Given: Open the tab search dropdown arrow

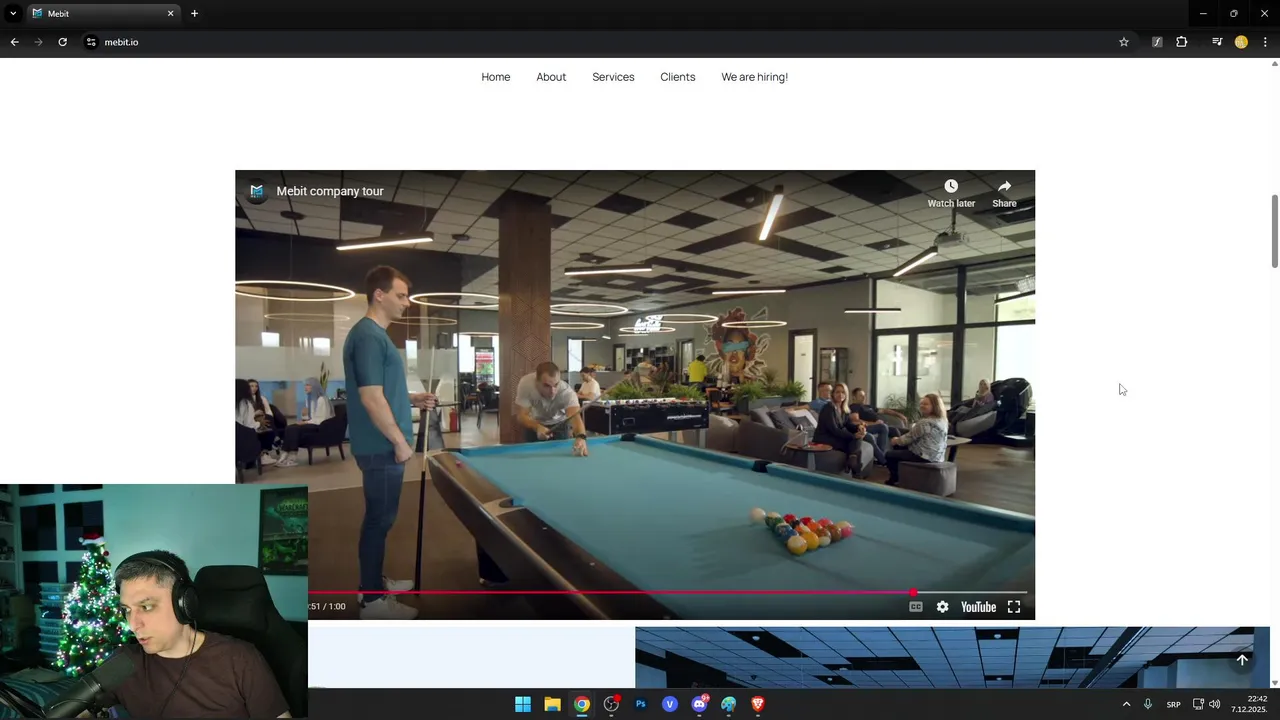Looking at the screenshot, I should tap(13, 13).
